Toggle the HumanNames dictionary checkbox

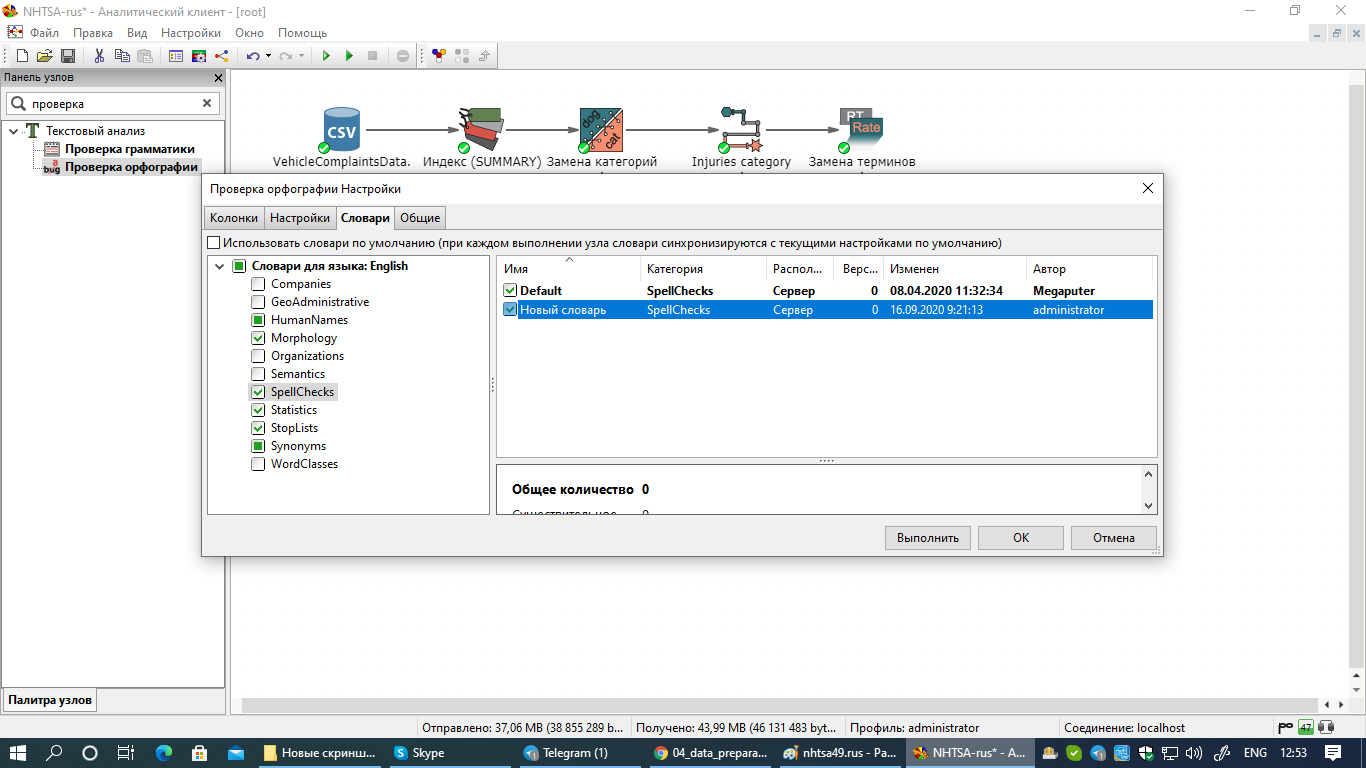(x=258, y=320)
